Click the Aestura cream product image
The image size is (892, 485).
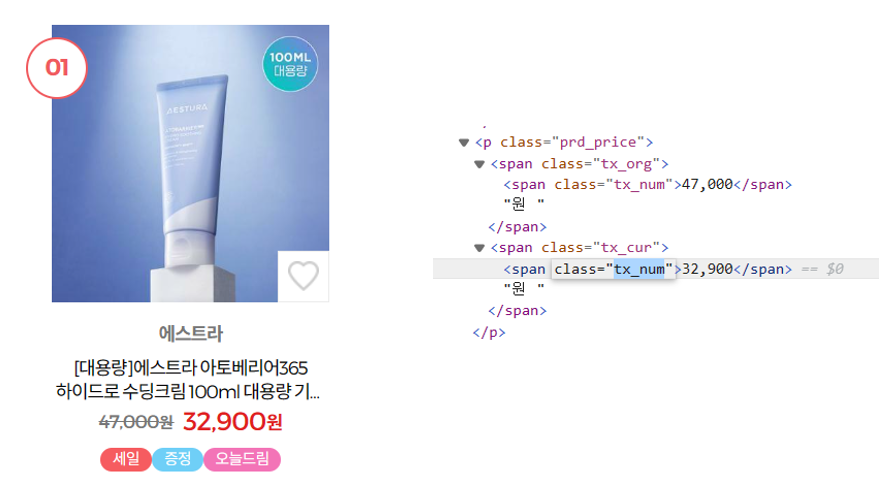click(x=190, y=163)
